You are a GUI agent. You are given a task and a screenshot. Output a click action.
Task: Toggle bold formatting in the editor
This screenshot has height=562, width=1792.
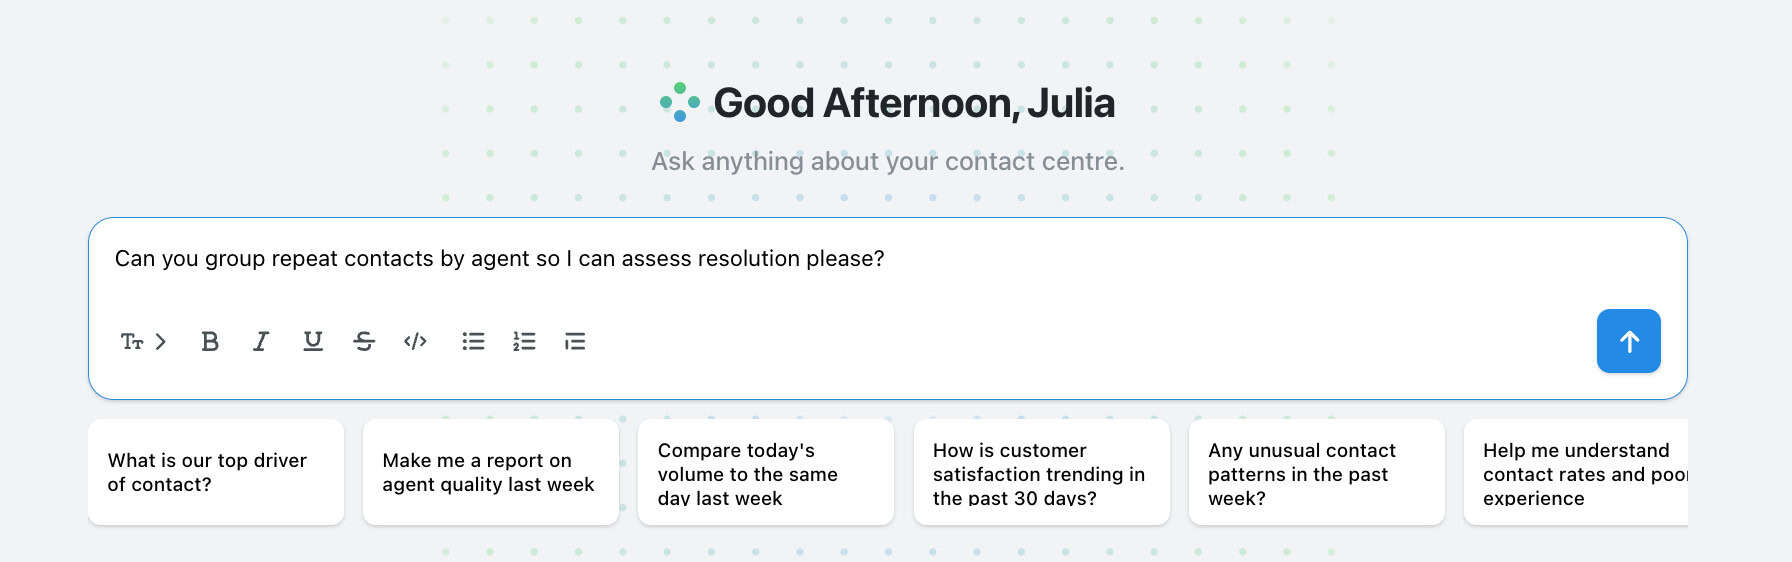click(210, 341)
